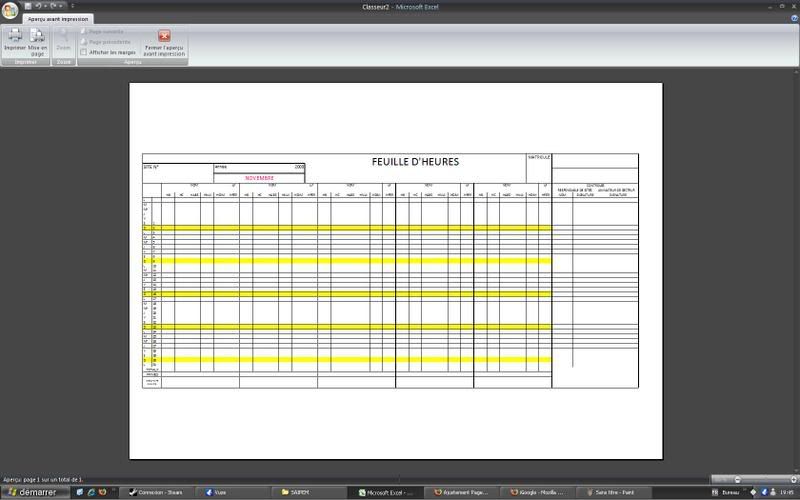Screen dimensions: 800x500
Task: Open the round Office button menu
Action: point(10,9)
